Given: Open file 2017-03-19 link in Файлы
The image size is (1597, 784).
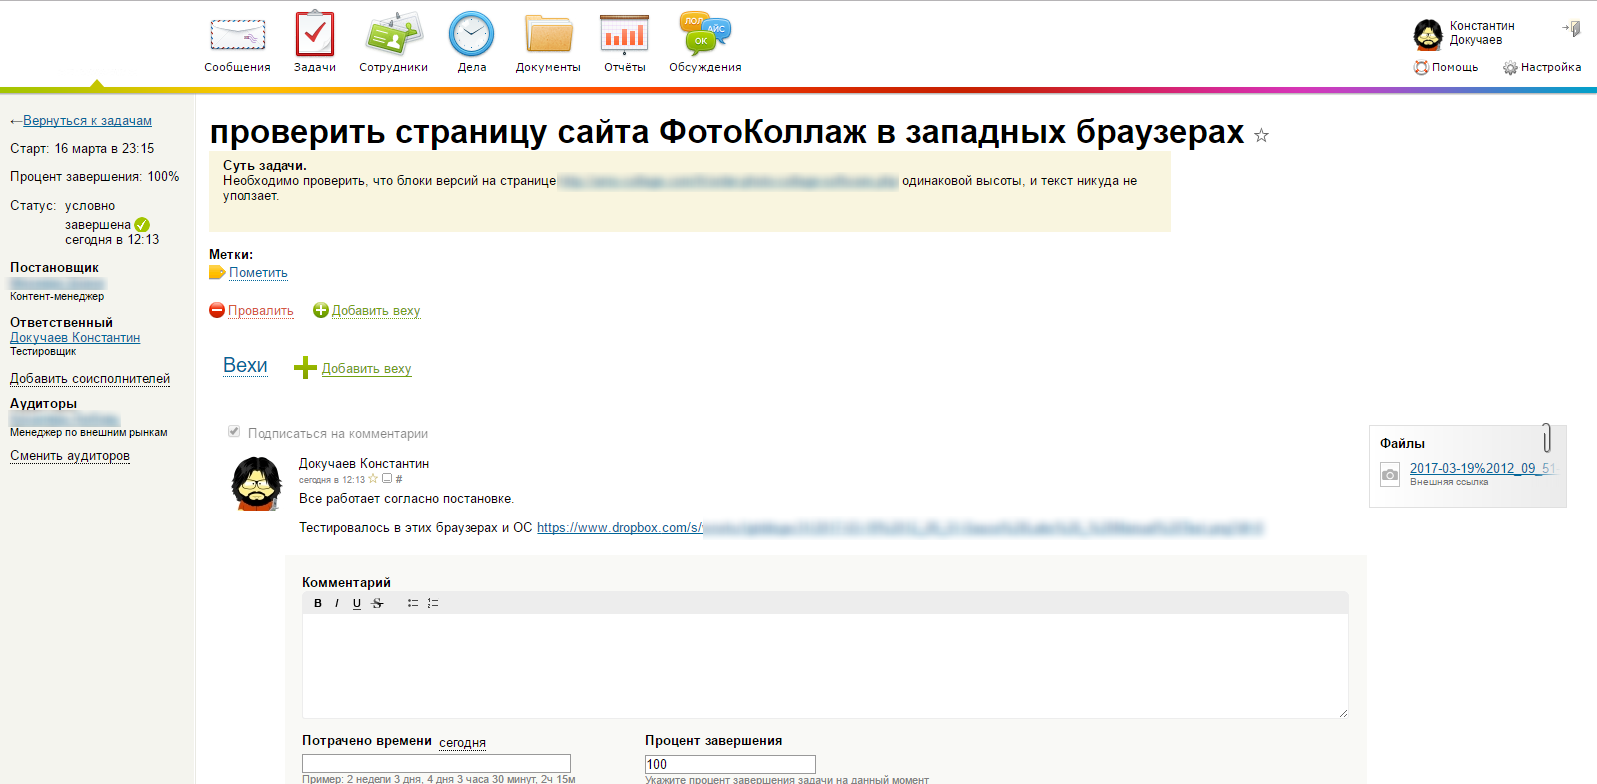Looking at the screenshot, I should [1482, 468].
